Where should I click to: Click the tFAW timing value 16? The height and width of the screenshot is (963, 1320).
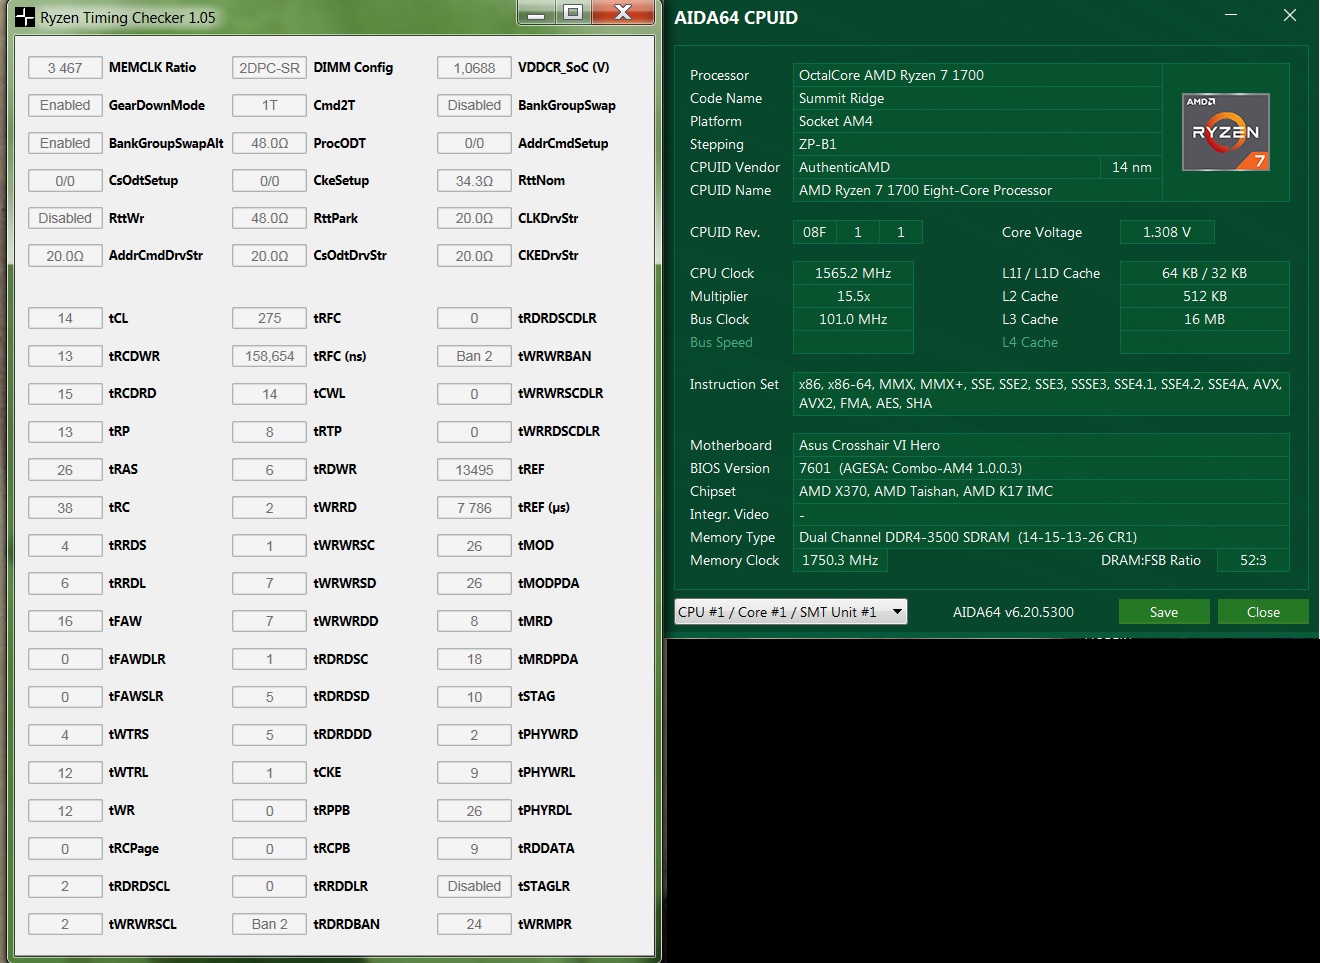click(65, 621)
